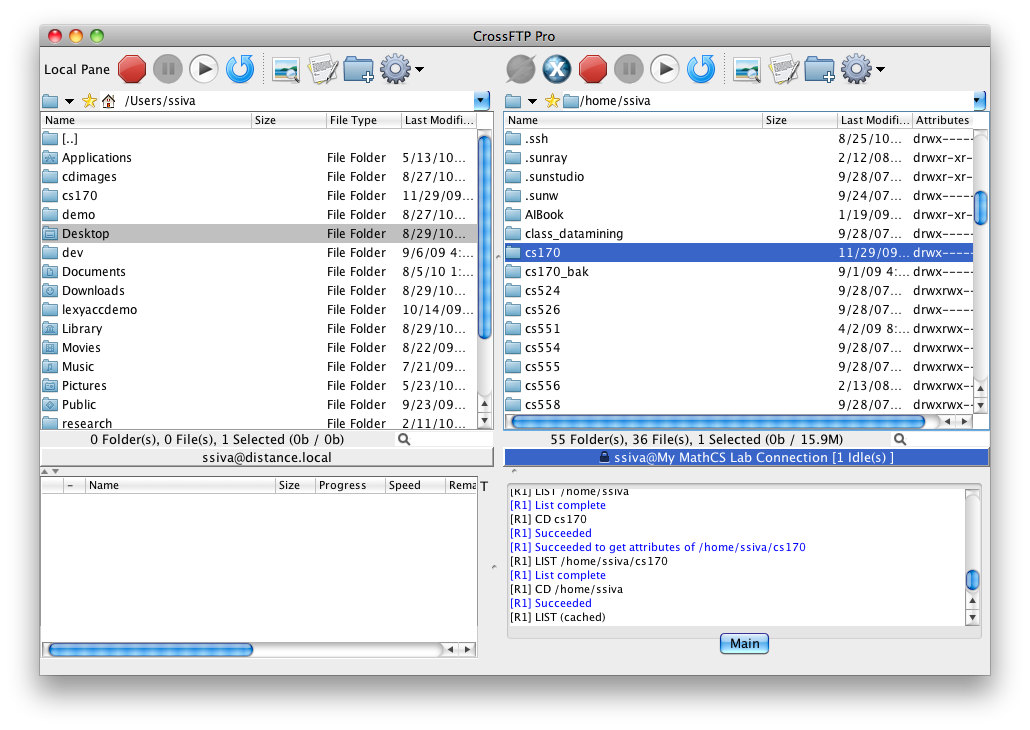The image size is (1030, 730).
Task: Select the Applications folder in the local pane
Action: [259, 158]
